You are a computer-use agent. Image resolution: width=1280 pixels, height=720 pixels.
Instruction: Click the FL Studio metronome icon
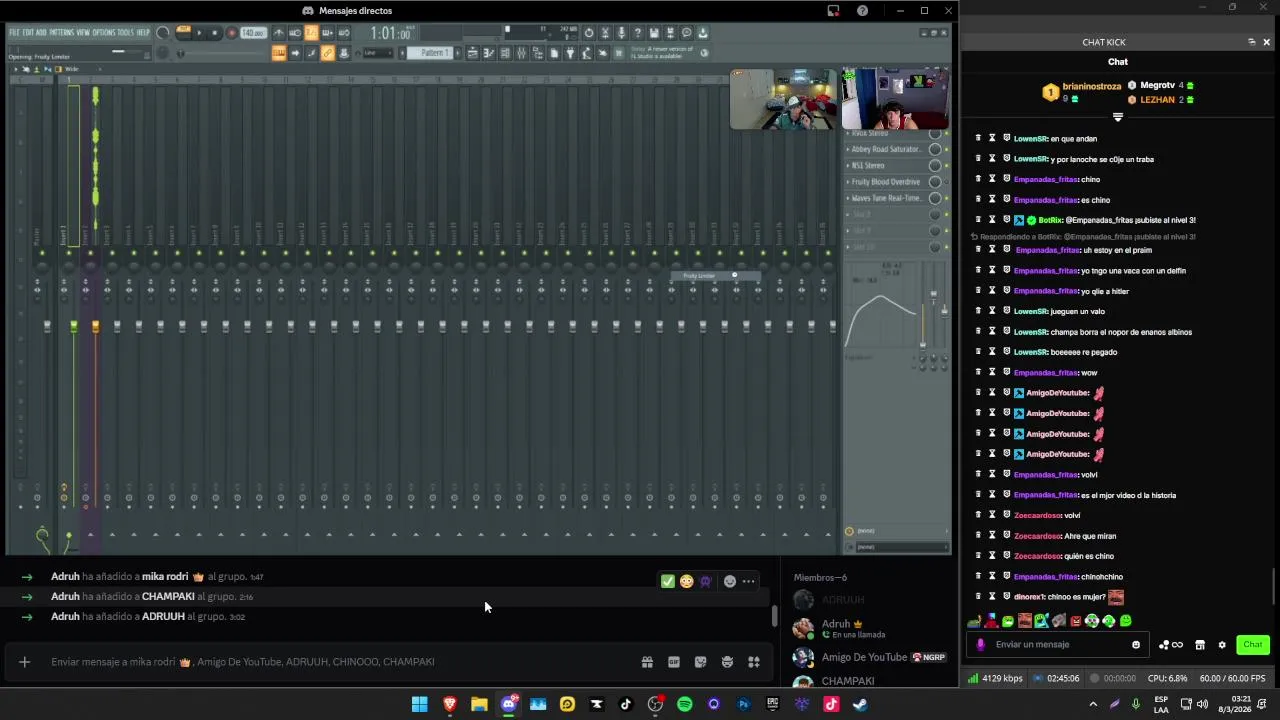tap(278, 33)
